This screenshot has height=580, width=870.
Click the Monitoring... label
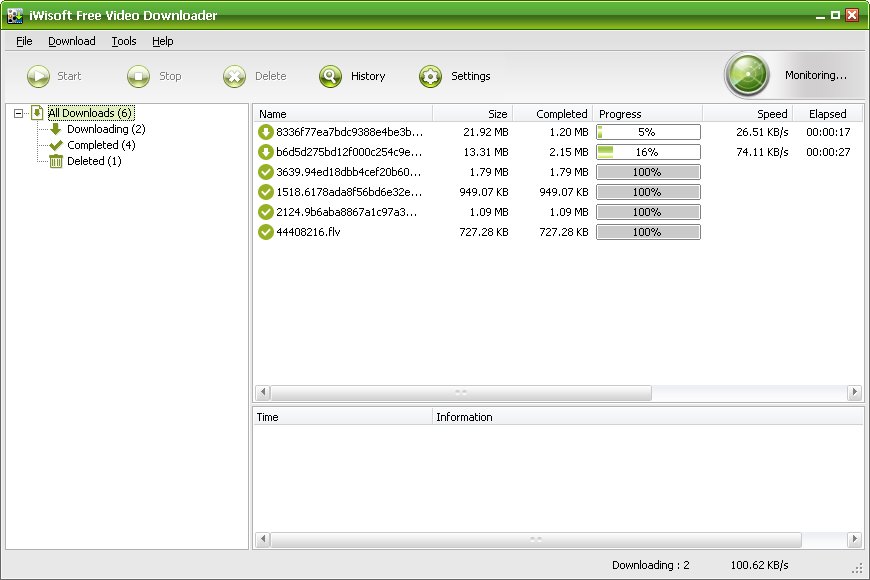(x=816, y=75)
